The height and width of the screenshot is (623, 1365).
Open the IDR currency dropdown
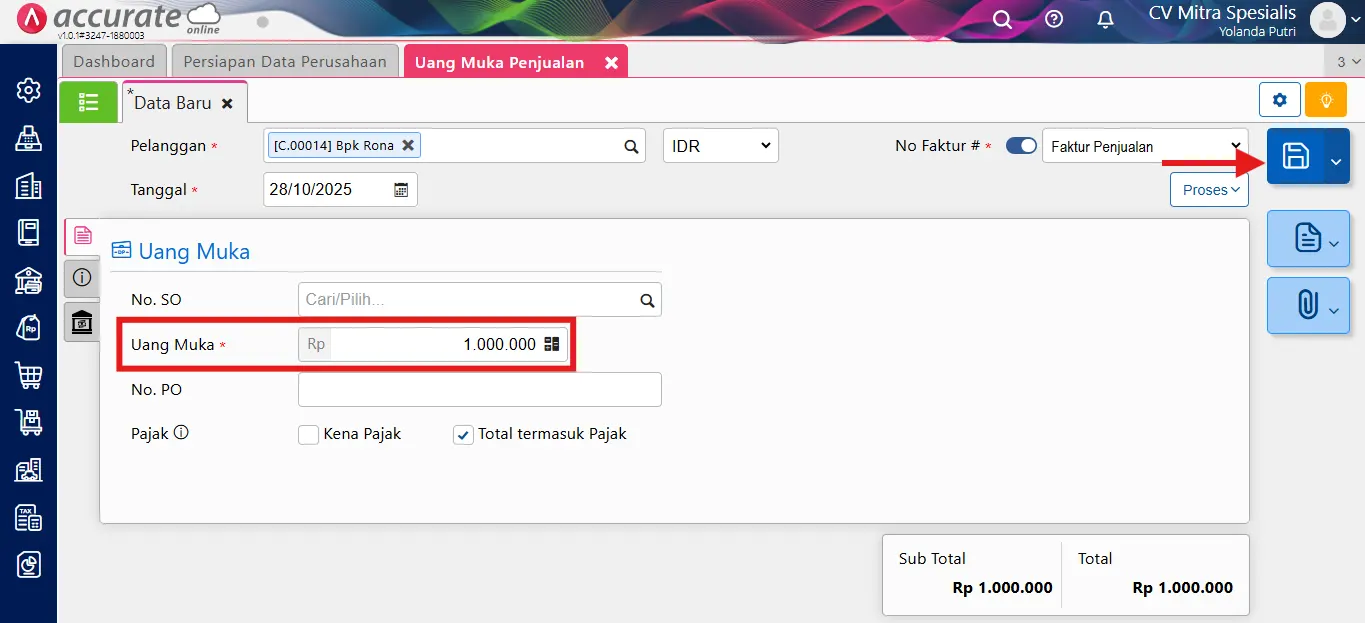721,146
